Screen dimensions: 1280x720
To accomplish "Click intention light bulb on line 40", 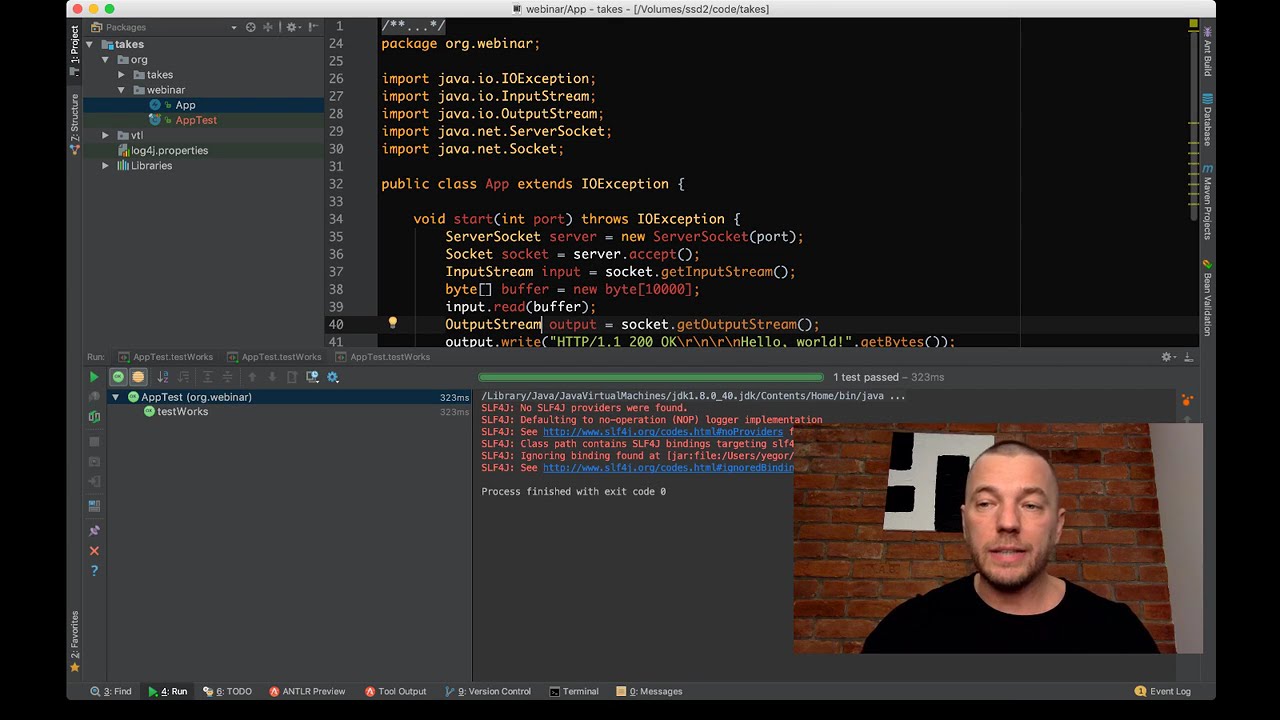I will pyautogui.click(x=392, y=323).
